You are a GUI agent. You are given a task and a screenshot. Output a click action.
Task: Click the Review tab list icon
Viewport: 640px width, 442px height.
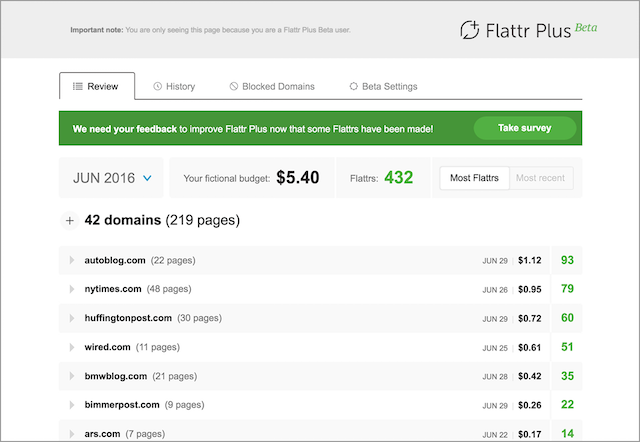(x=78, y=86)
